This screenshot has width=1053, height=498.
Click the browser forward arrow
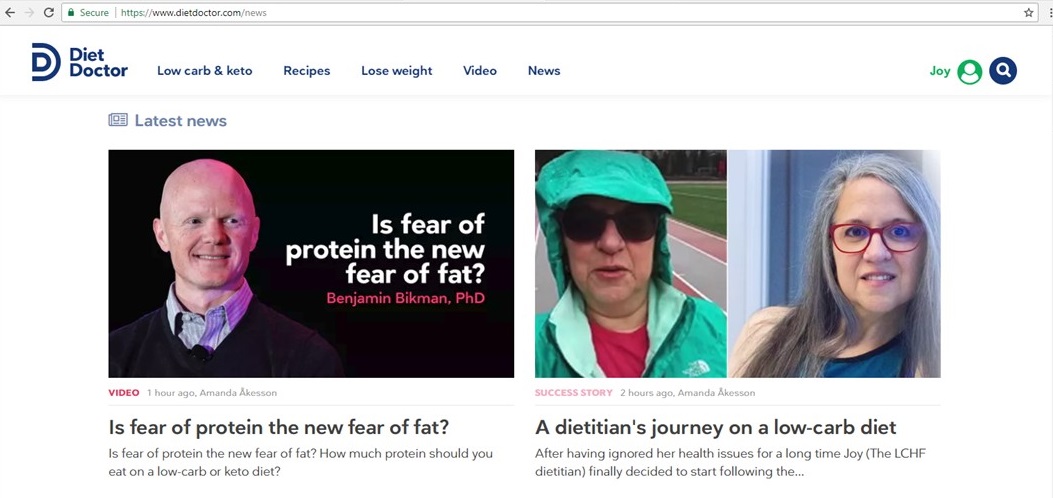click(x=29, y=13)
